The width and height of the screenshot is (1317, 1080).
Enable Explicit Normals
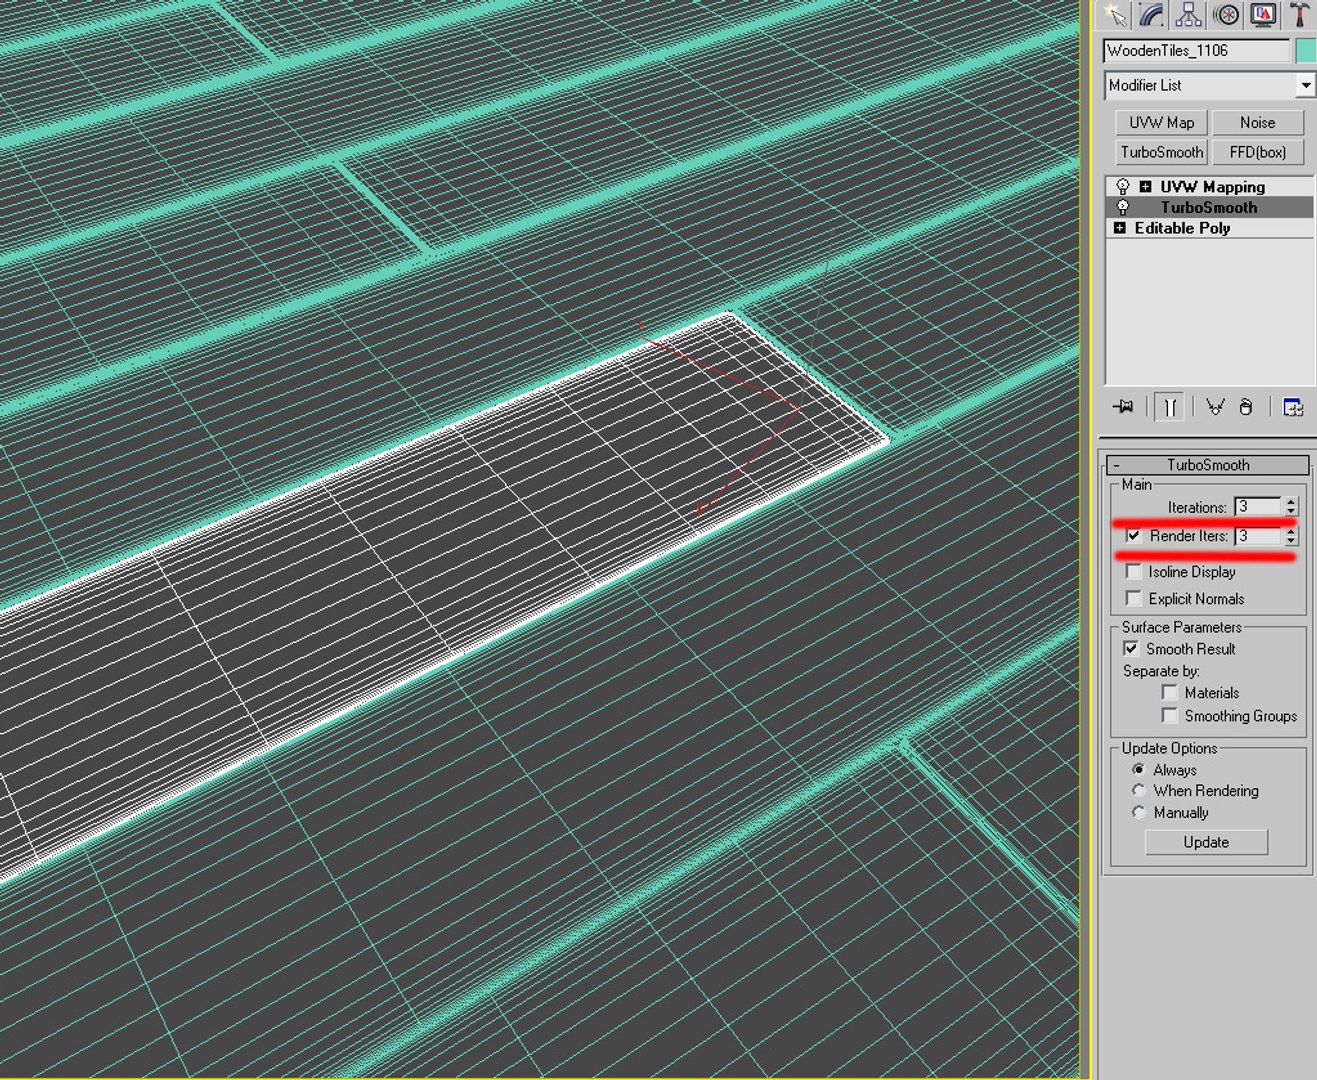tap(1133, 599)
